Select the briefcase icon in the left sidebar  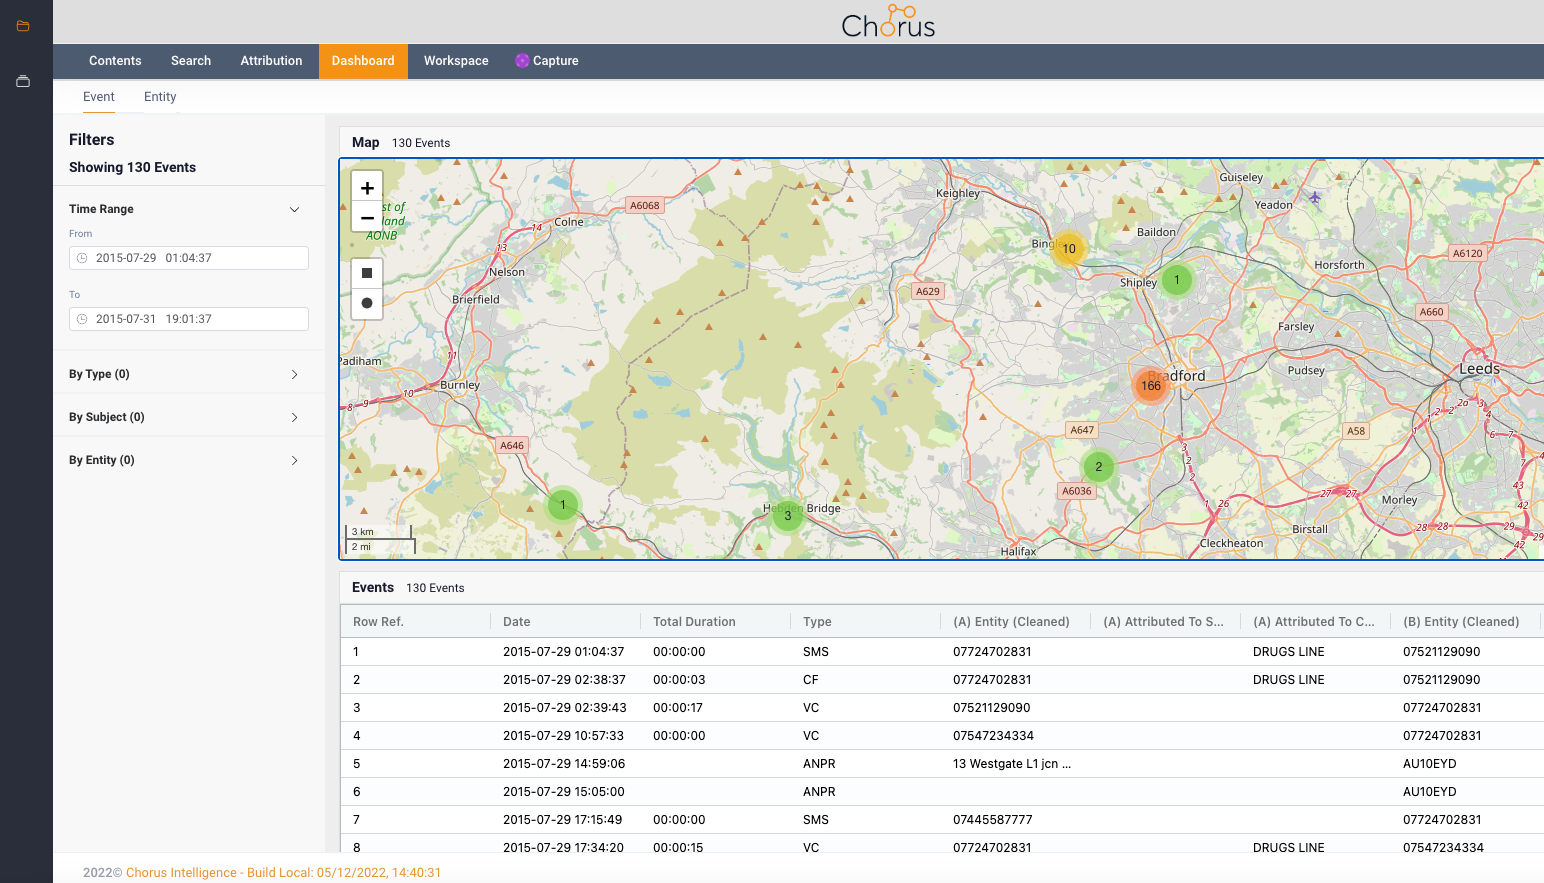click(x=22, y=81)
